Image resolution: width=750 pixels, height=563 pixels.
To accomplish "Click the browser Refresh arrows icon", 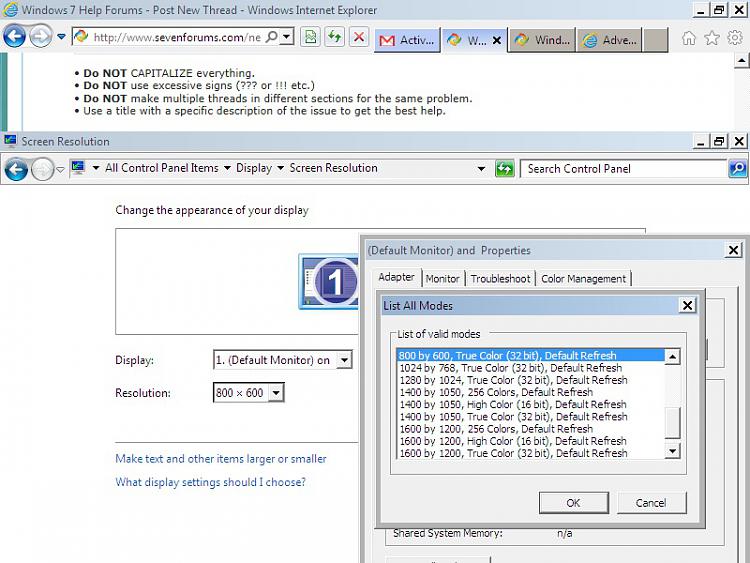I will tap(334, 37).
